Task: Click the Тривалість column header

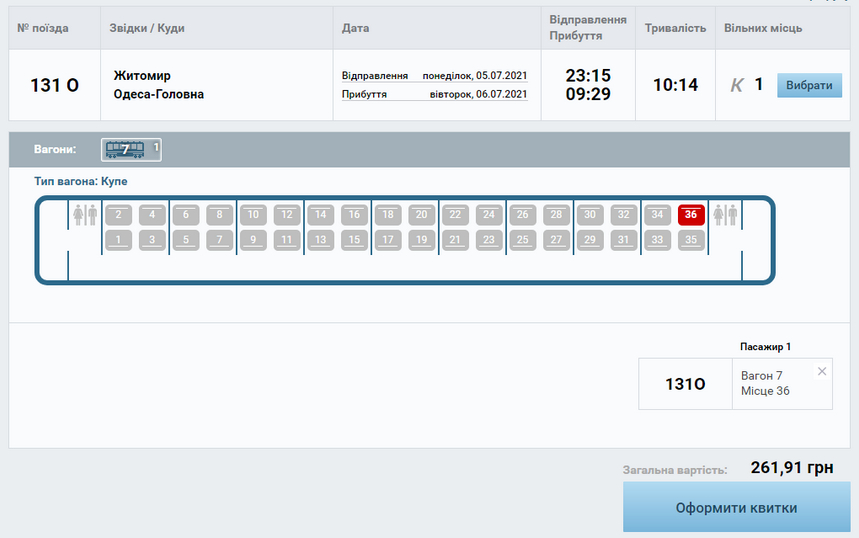Action: [x=675, y=28]
